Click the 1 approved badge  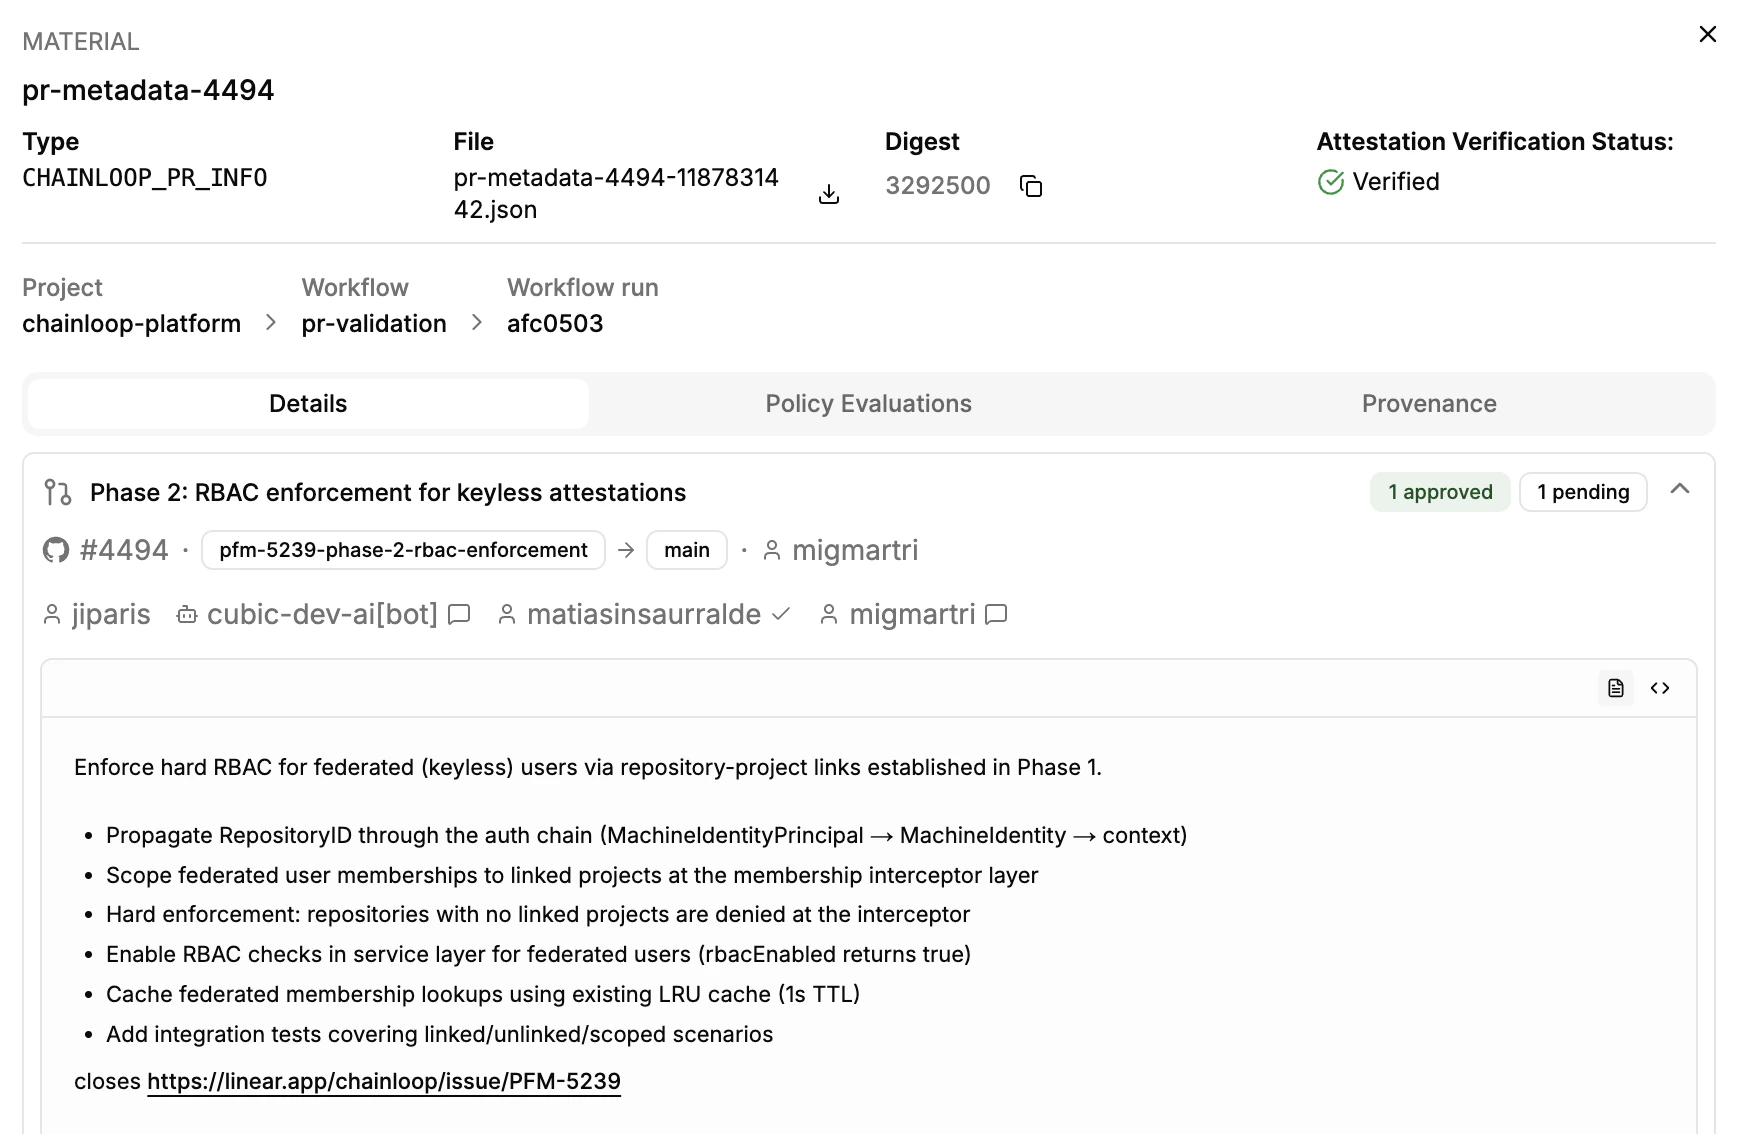[x=1439, y=491]
